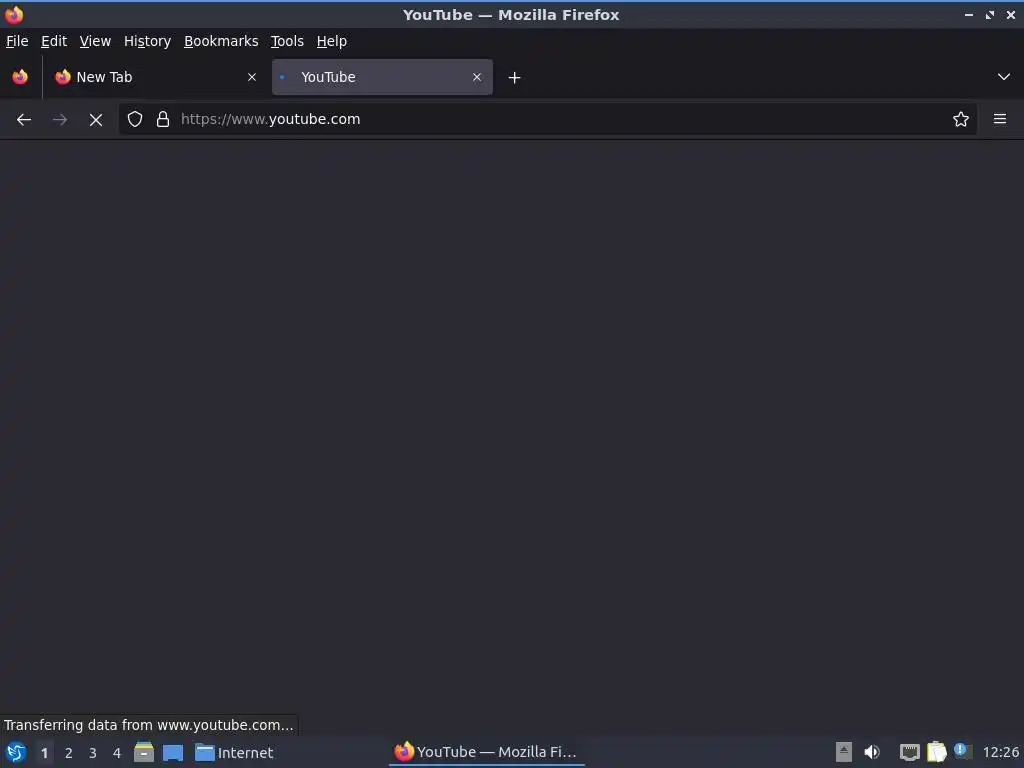
Task: Click the Firefox logo in title bar
Action: point(14,14)
